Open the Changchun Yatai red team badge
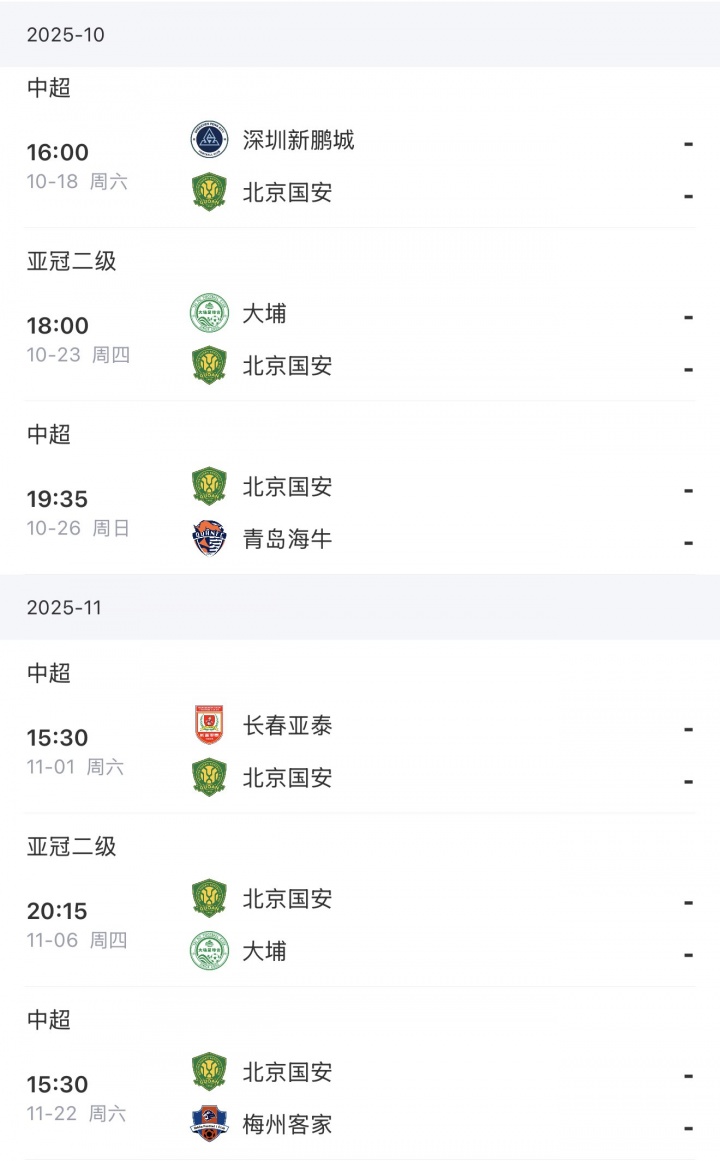 pyautogui.click(x=209, y=725)
